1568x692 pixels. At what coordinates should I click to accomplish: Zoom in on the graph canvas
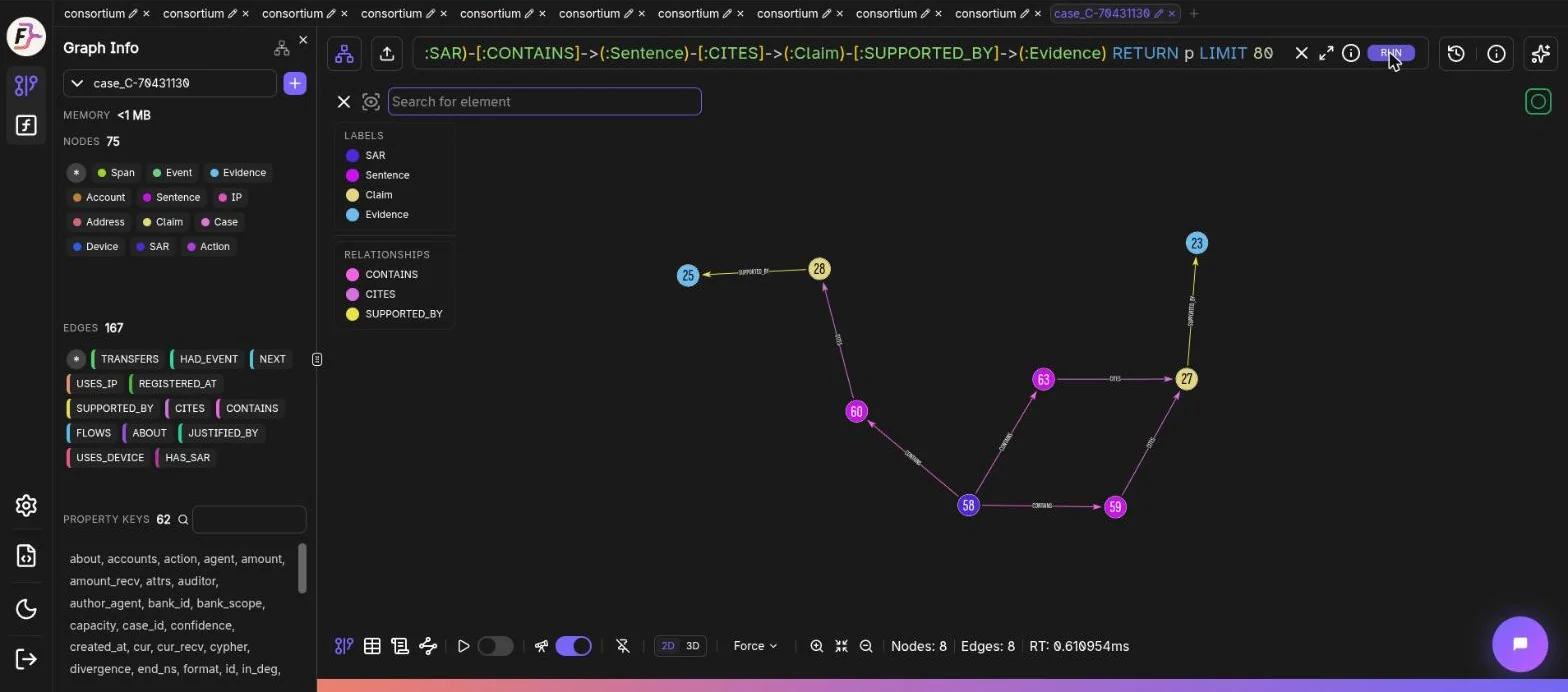(x=817, y=646)
